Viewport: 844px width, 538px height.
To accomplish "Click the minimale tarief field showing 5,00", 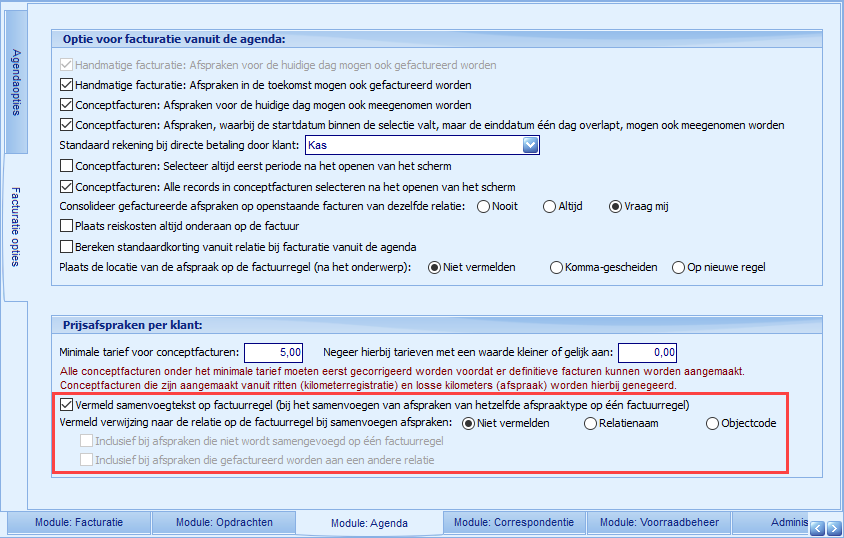I will pyautogui.click(x=273, y=352).
